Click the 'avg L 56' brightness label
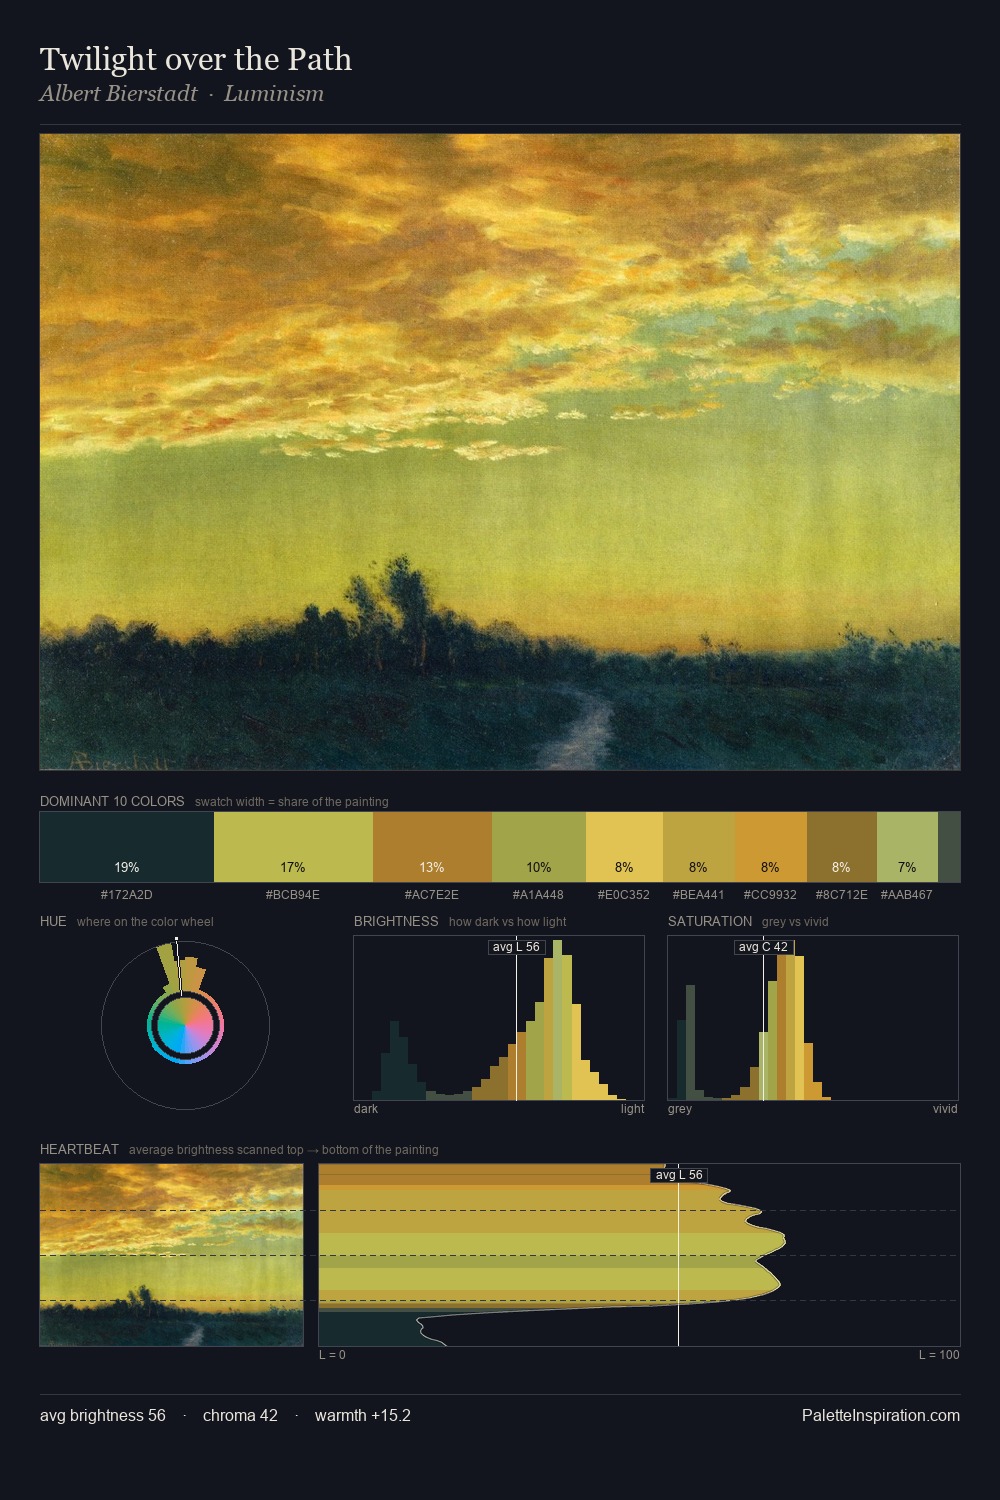The height and width of the screenshot is (1500, 1000). pos(516,947)
